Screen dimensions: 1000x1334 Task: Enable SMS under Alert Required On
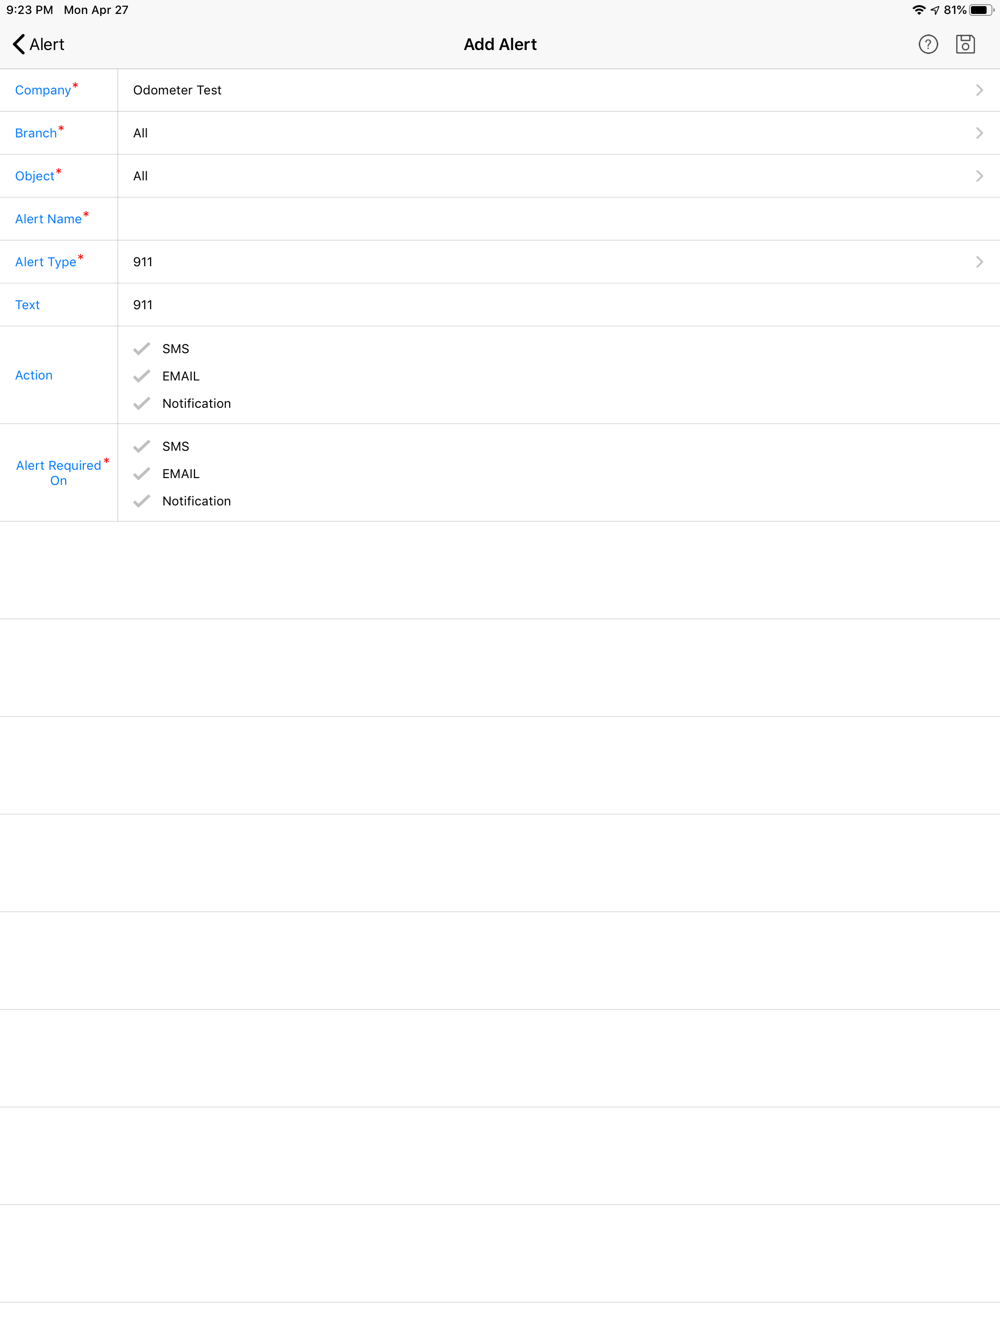point(142,446)
